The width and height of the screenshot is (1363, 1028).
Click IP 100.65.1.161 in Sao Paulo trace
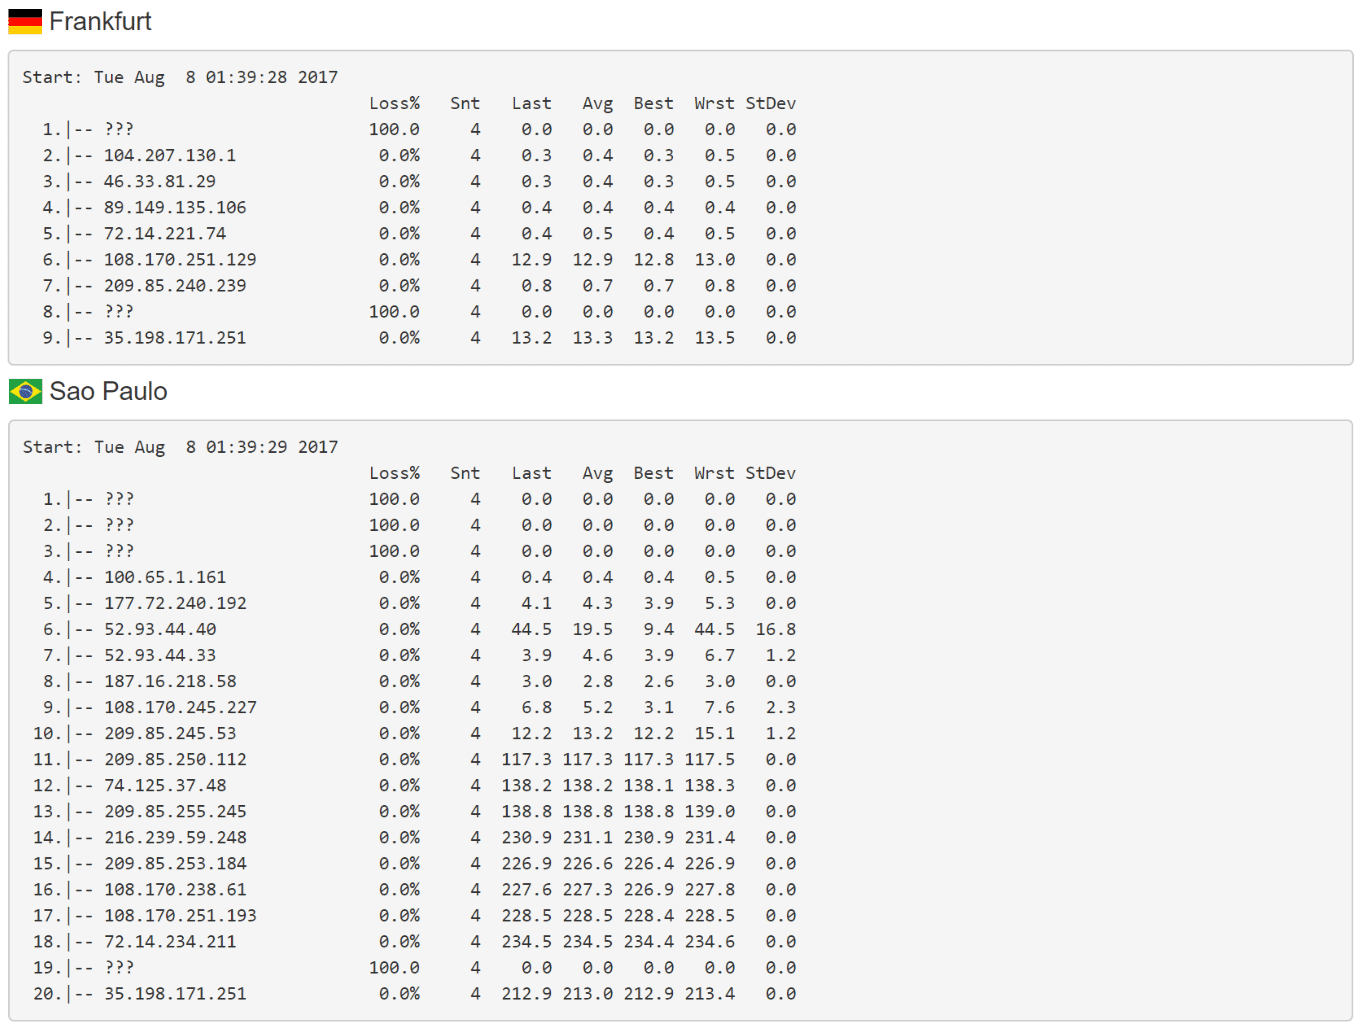165,577
